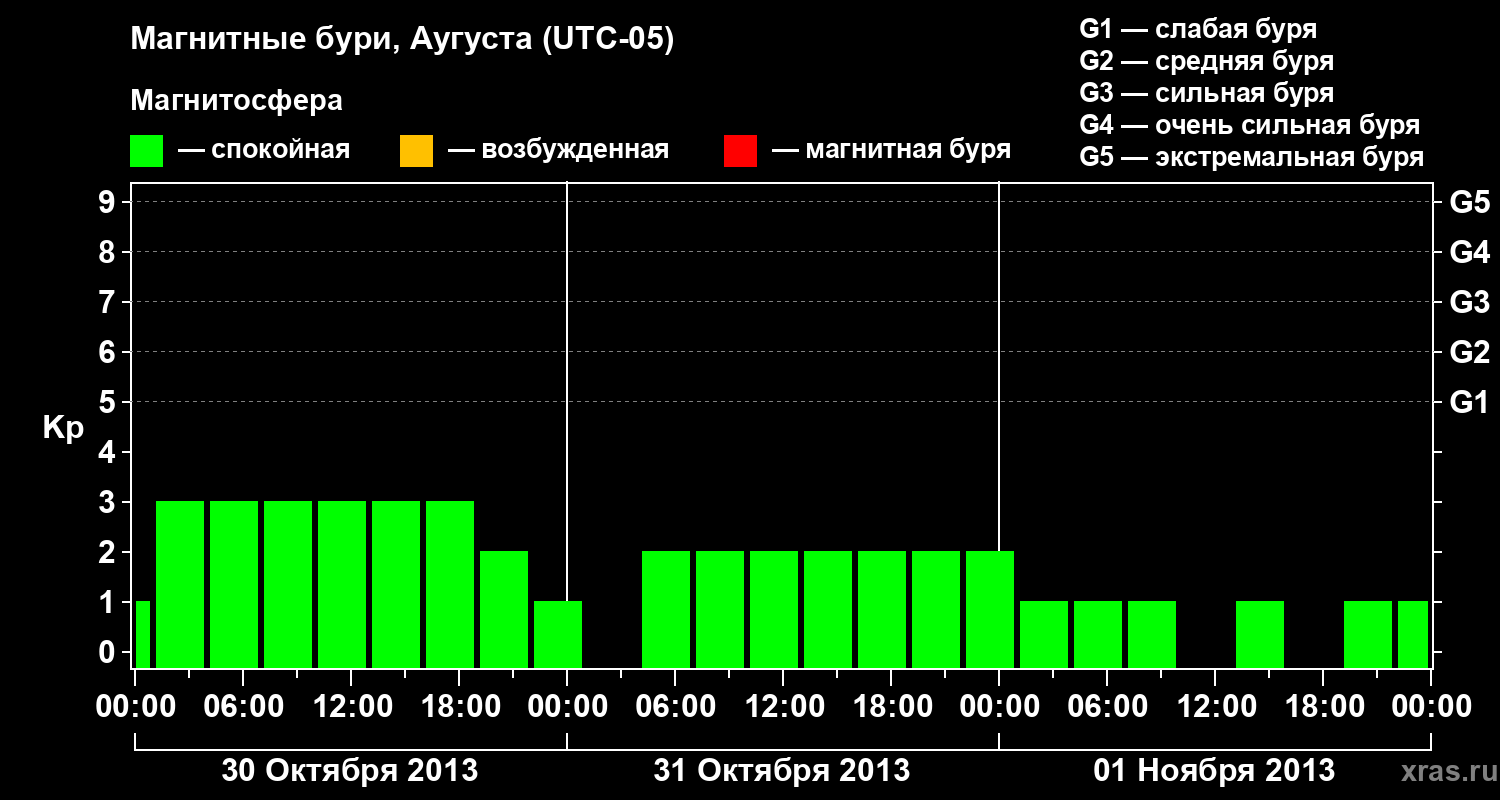Click the final narrow Kp 1 bar on 01 Ноября
1500x800 pixels.
click(1413, 634)
